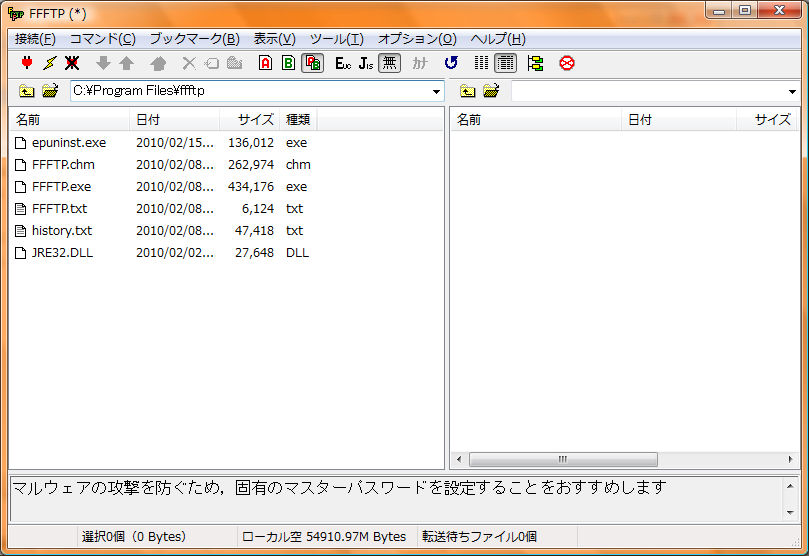Select file FFFTP.chm
This screenshot has width=809, height=556.
point(63,165)
